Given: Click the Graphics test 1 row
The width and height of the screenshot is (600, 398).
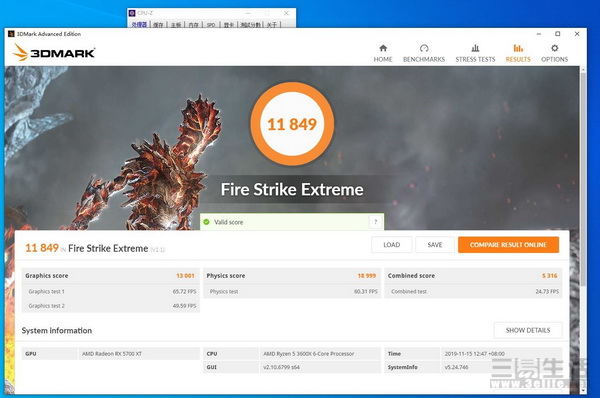Looking at the screenshot, I should 111,291.
